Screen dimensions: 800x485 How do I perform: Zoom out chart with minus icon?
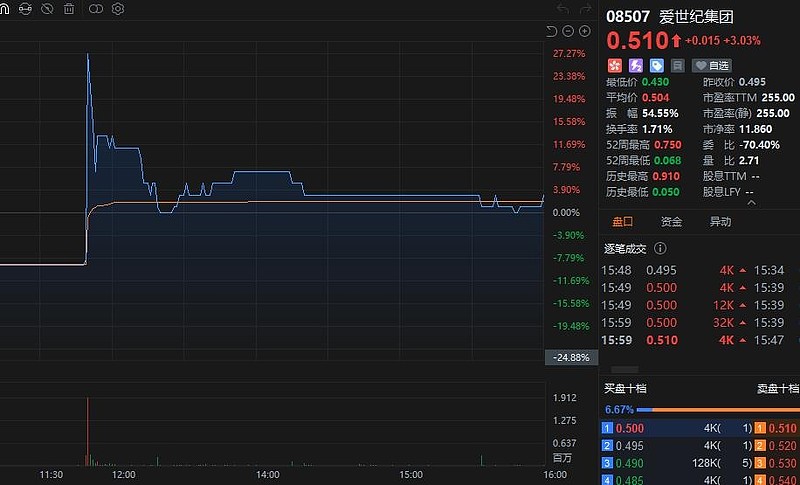pos(568,32)
